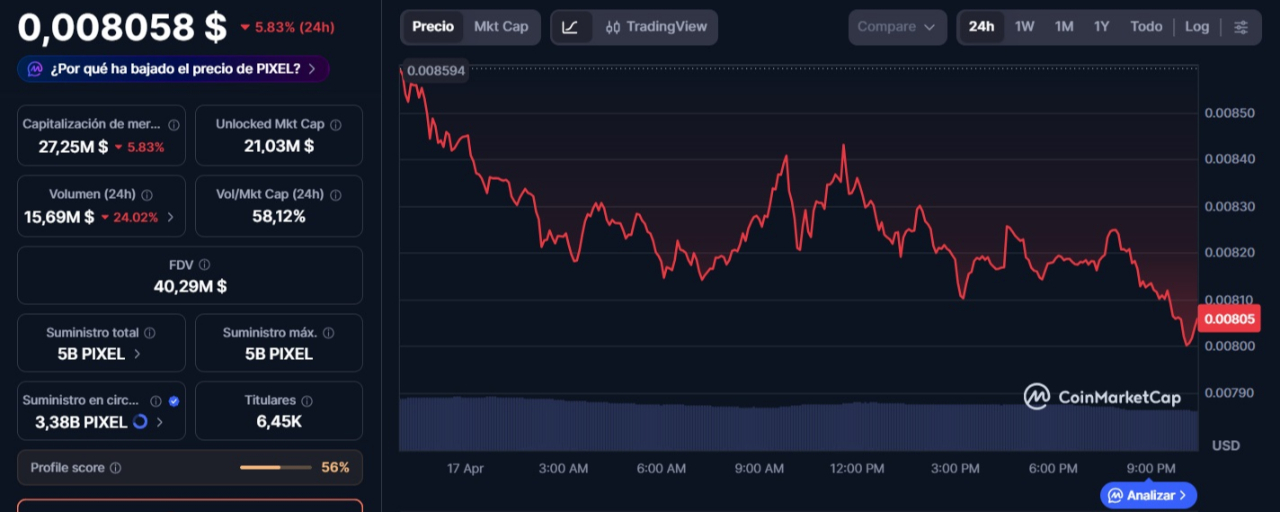The height and width of the screenshot is (512, 1280).
Task: Click the 58,12% Vol/Mkt Cap value
Action: (279, 216)
